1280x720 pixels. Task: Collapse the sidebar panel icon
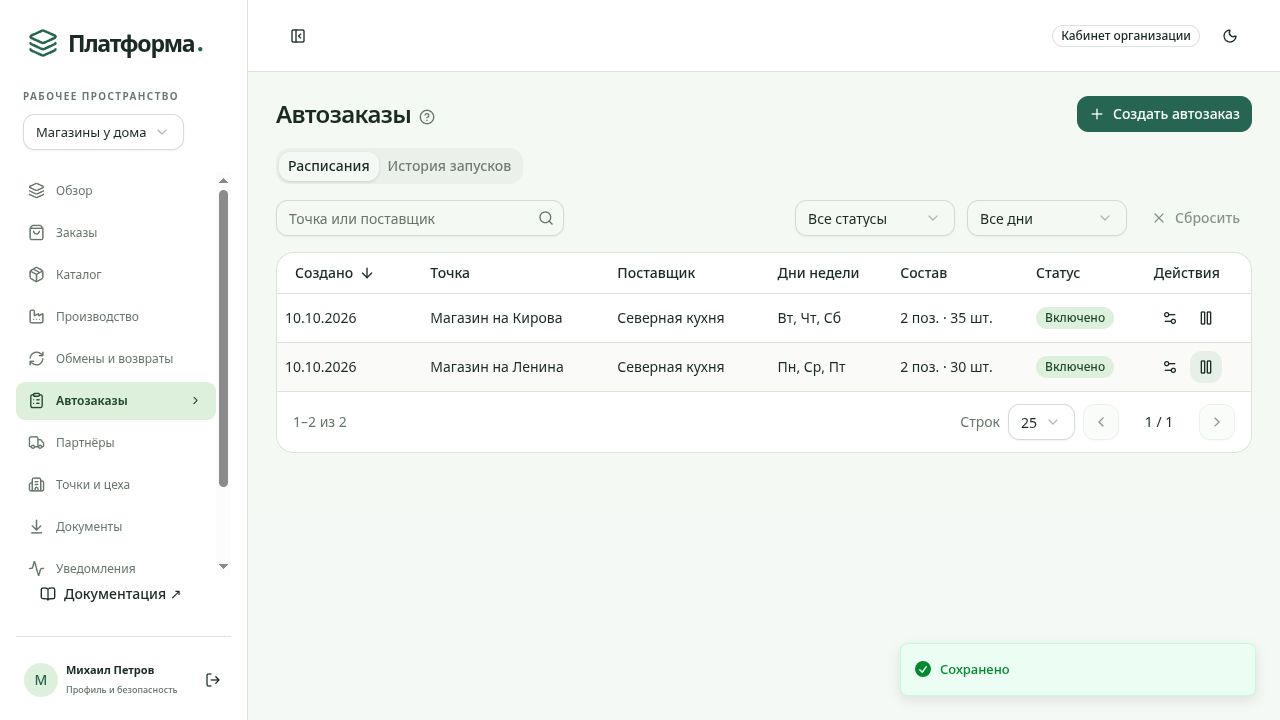pyautogui.click(x=298, y=36)
